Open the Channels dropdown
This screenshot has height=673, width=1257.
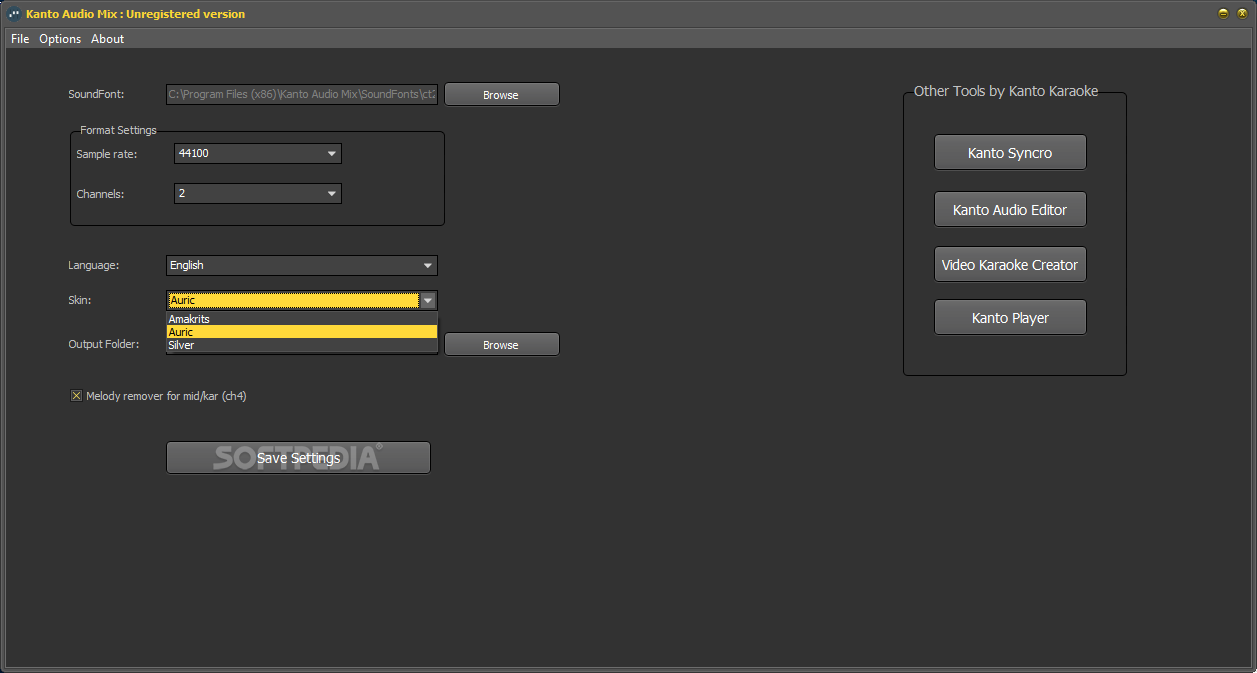coord(258,193)
